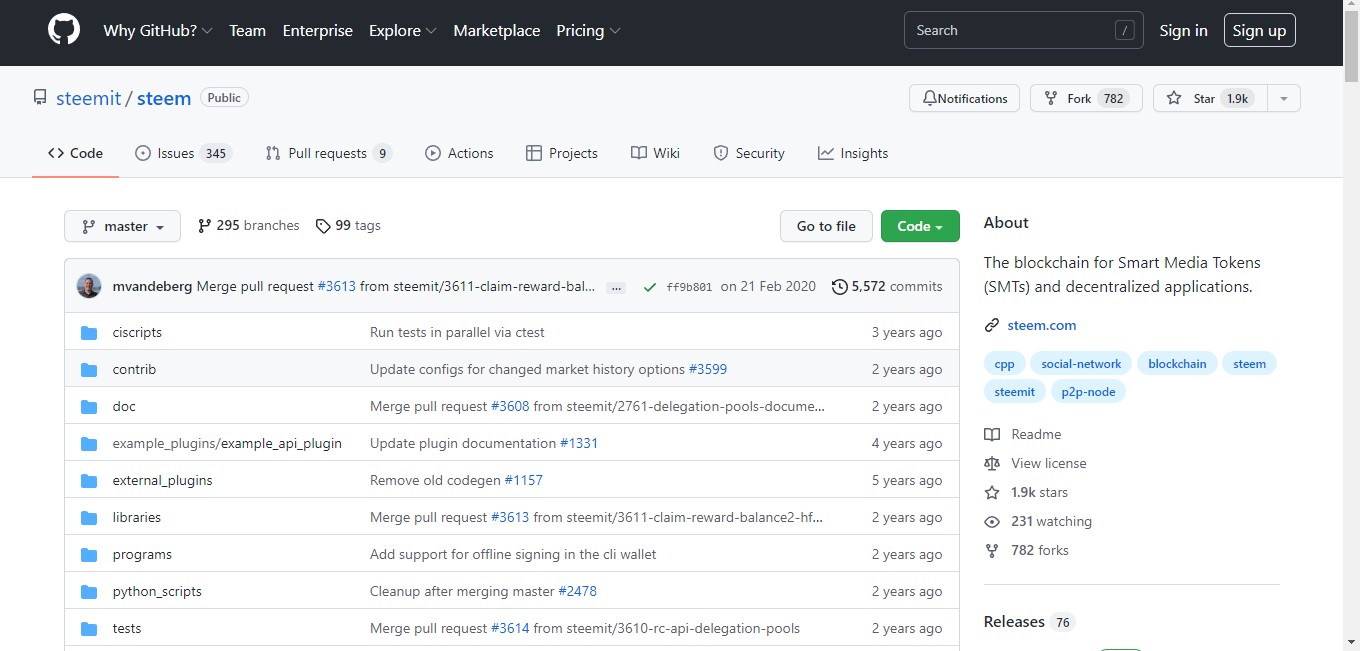
Task: Switch to the Issues tab
Action: pyautogui.click(x=183, y=153)
